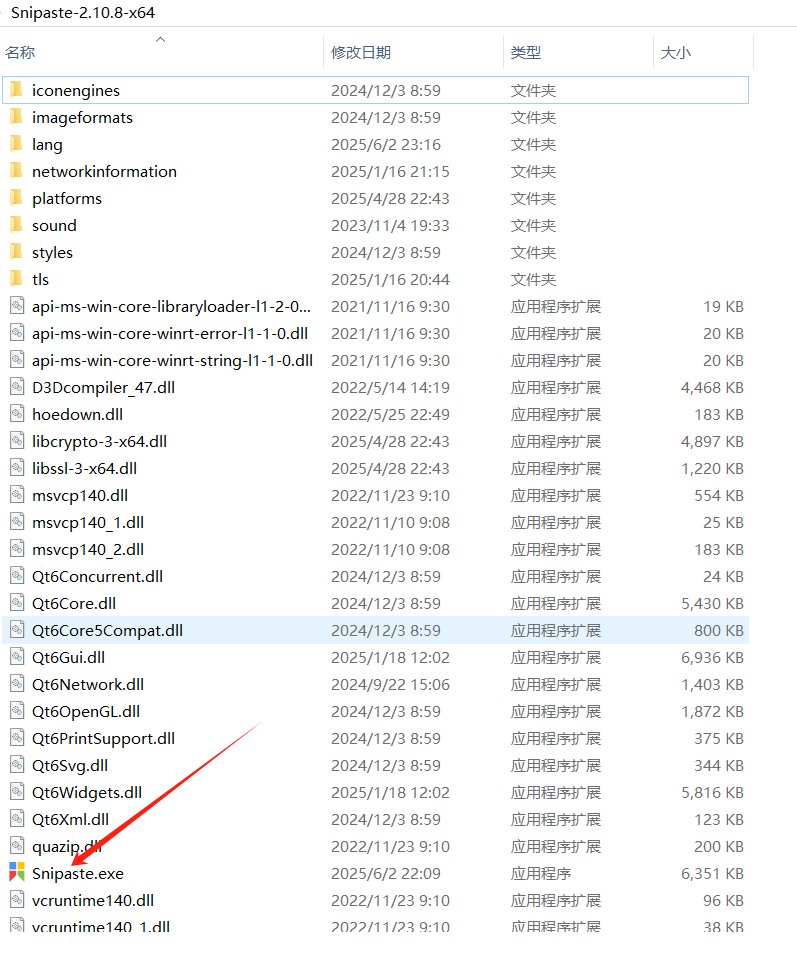Click the imageformats folder icon
This screenshot has width=797, height=956.
[x=17, y=117]
